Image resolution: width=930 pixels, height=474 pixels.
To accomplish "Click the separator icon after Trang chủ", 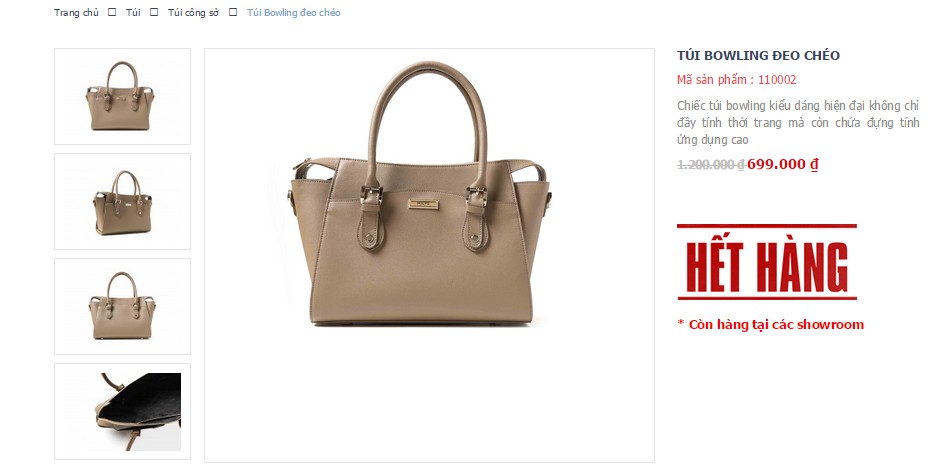I will click(112, 12).
